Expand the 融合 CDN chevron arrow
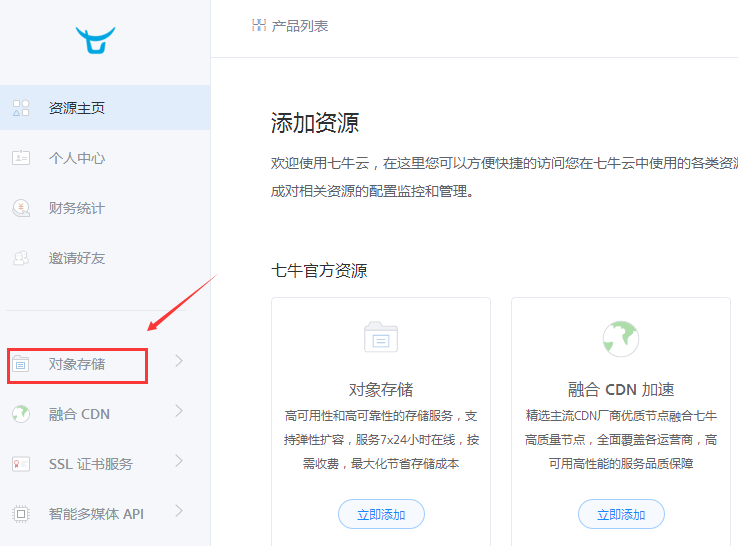Image resolution: width=738 pixels, height=546 pixels. coord(179,411)
